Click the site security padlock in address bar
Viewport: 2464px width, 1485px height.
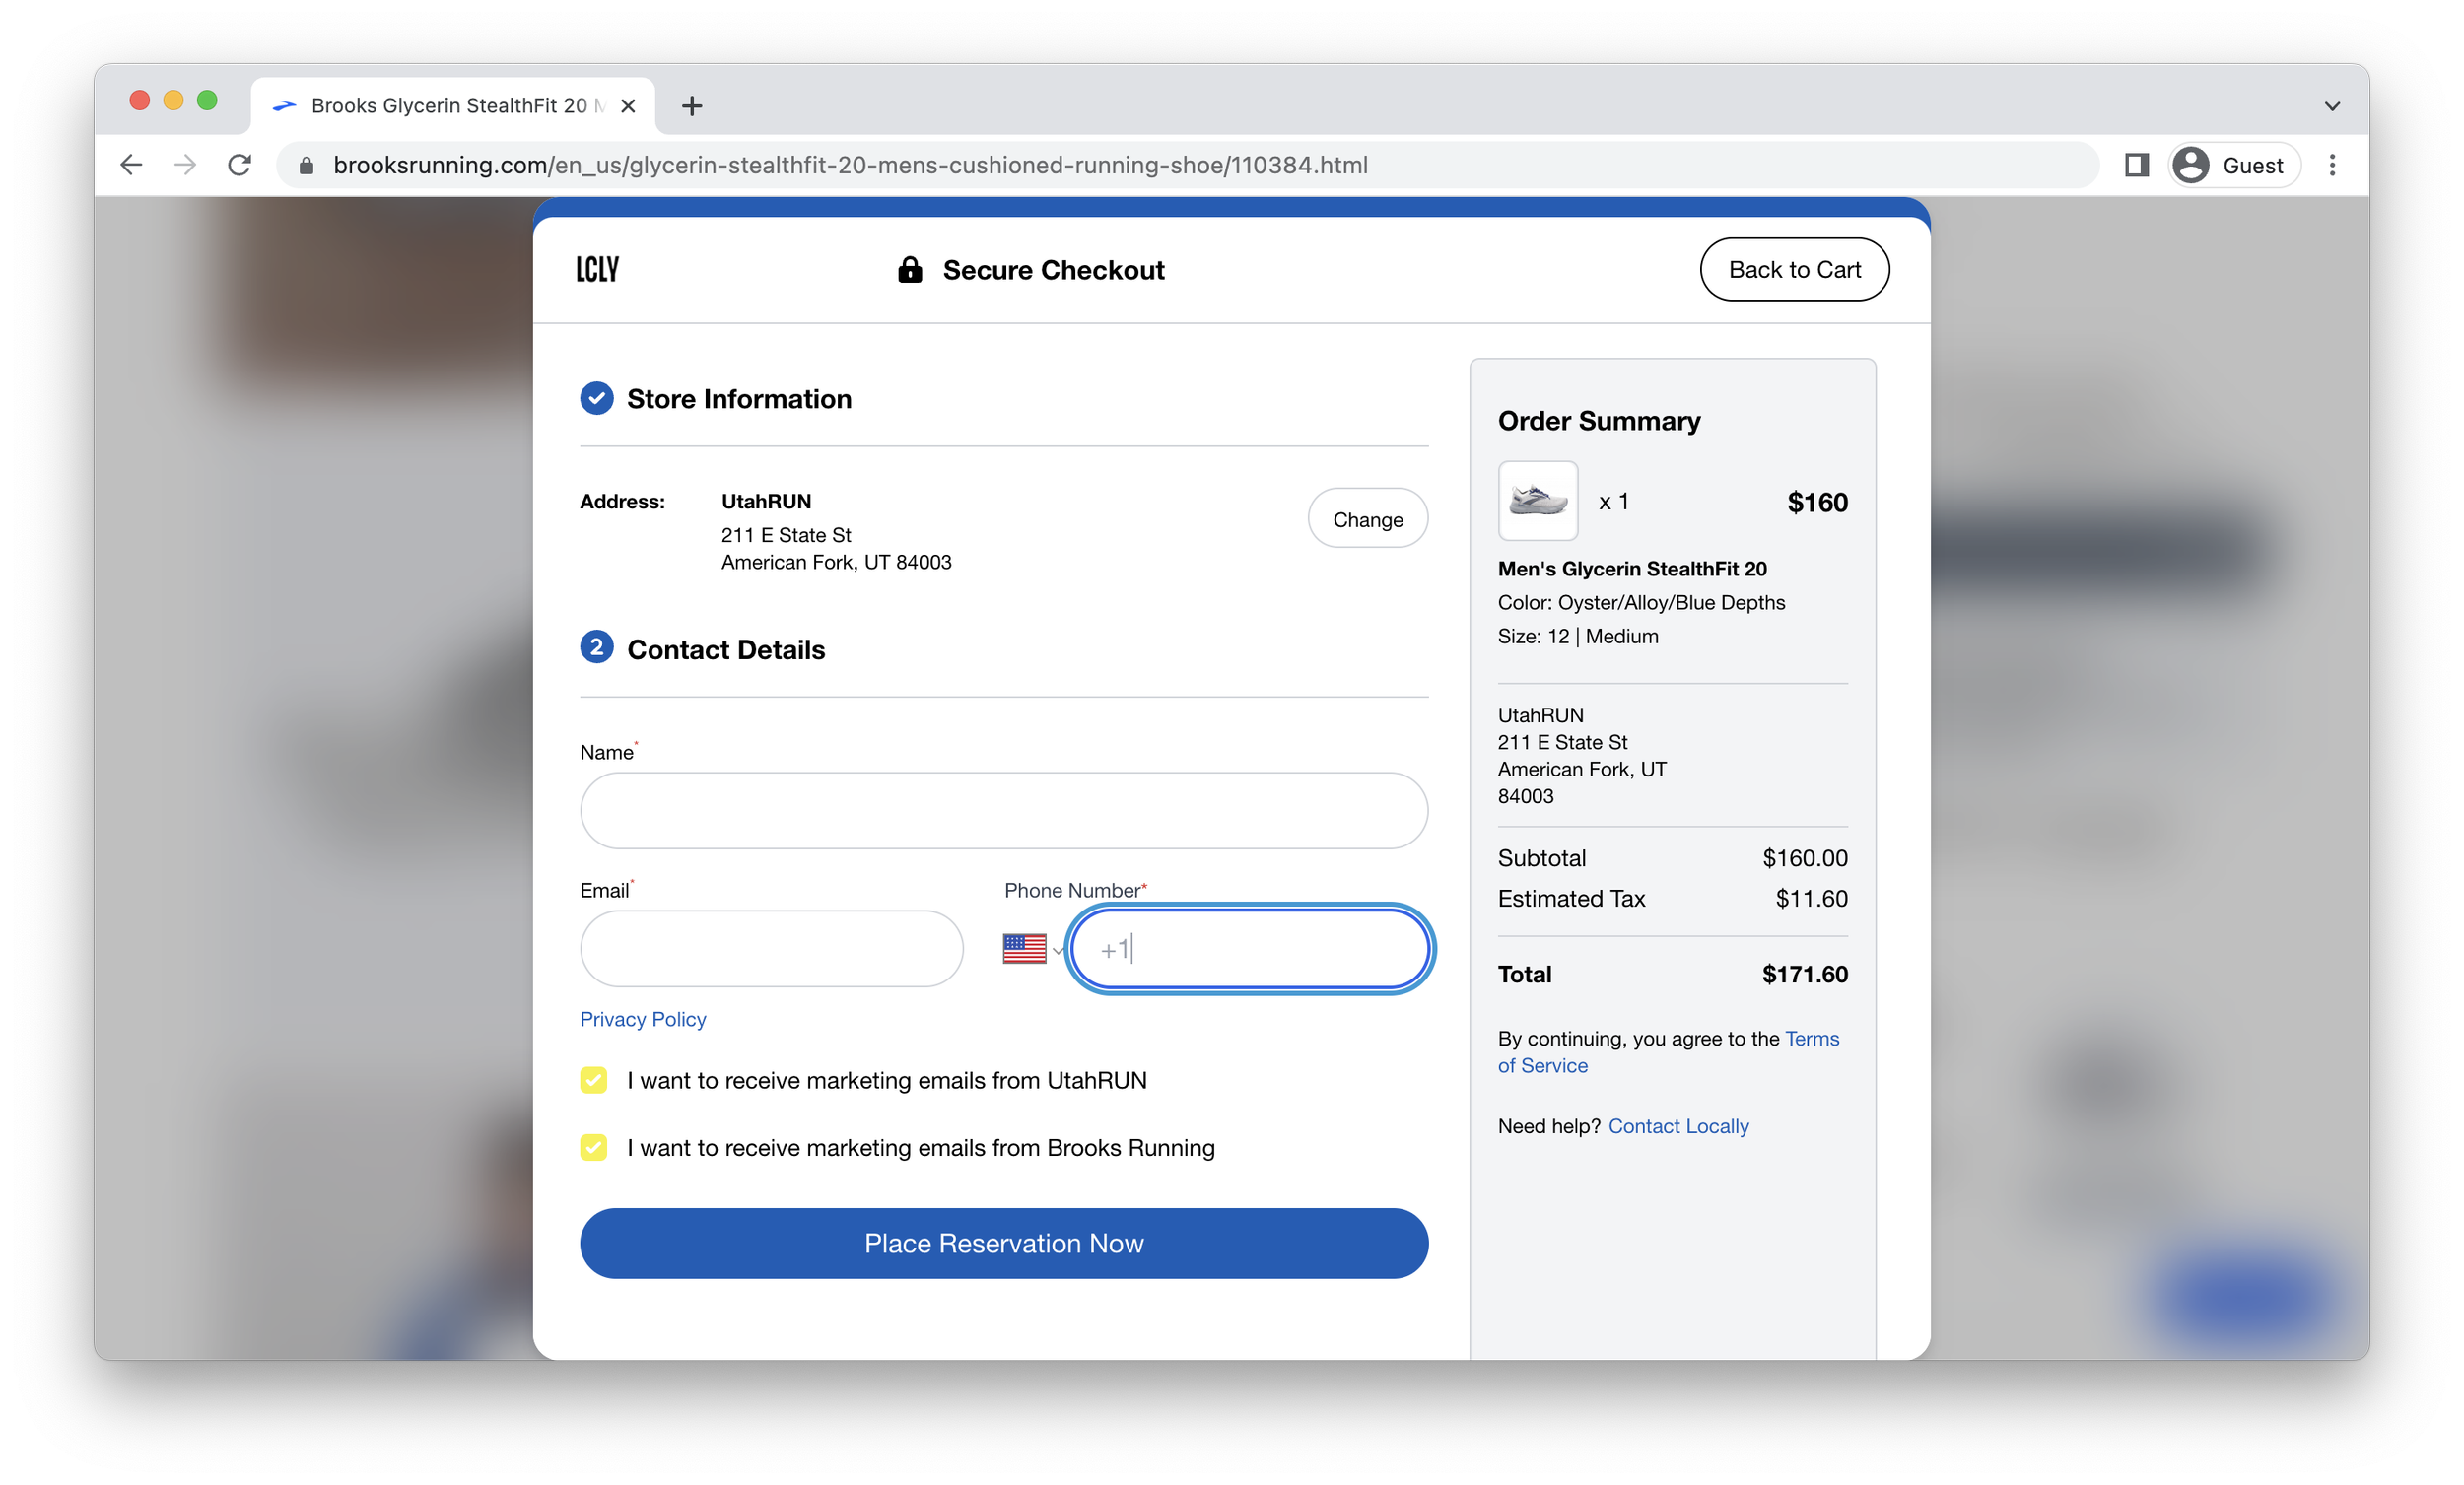click(307, 165)
